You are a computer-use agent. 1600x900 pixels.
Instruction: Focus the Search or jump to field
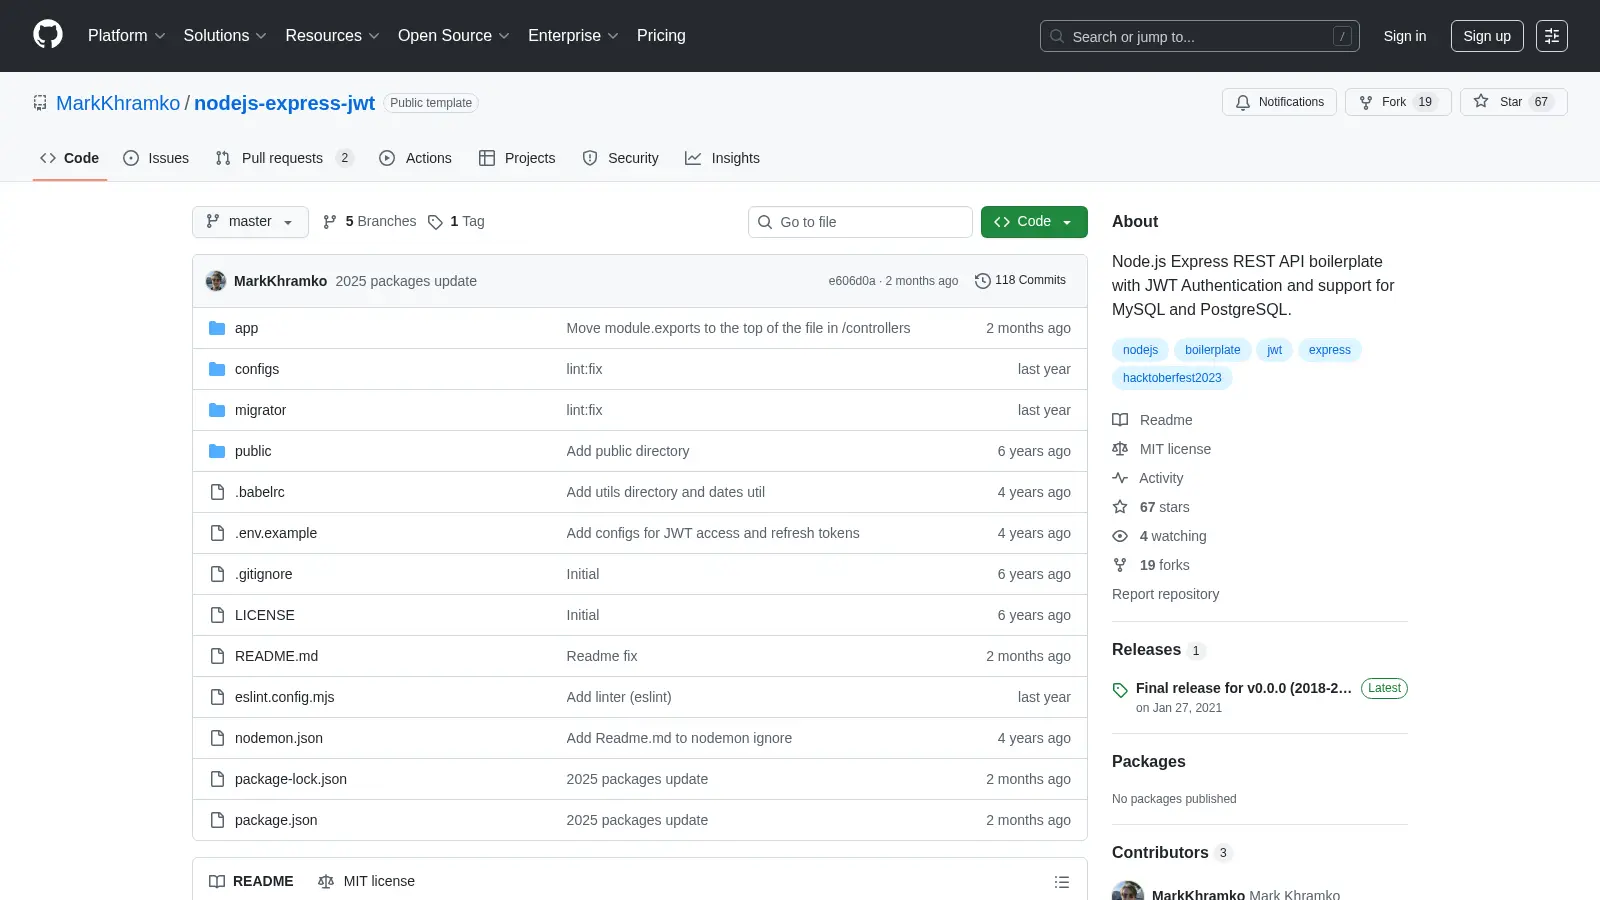1200,36
